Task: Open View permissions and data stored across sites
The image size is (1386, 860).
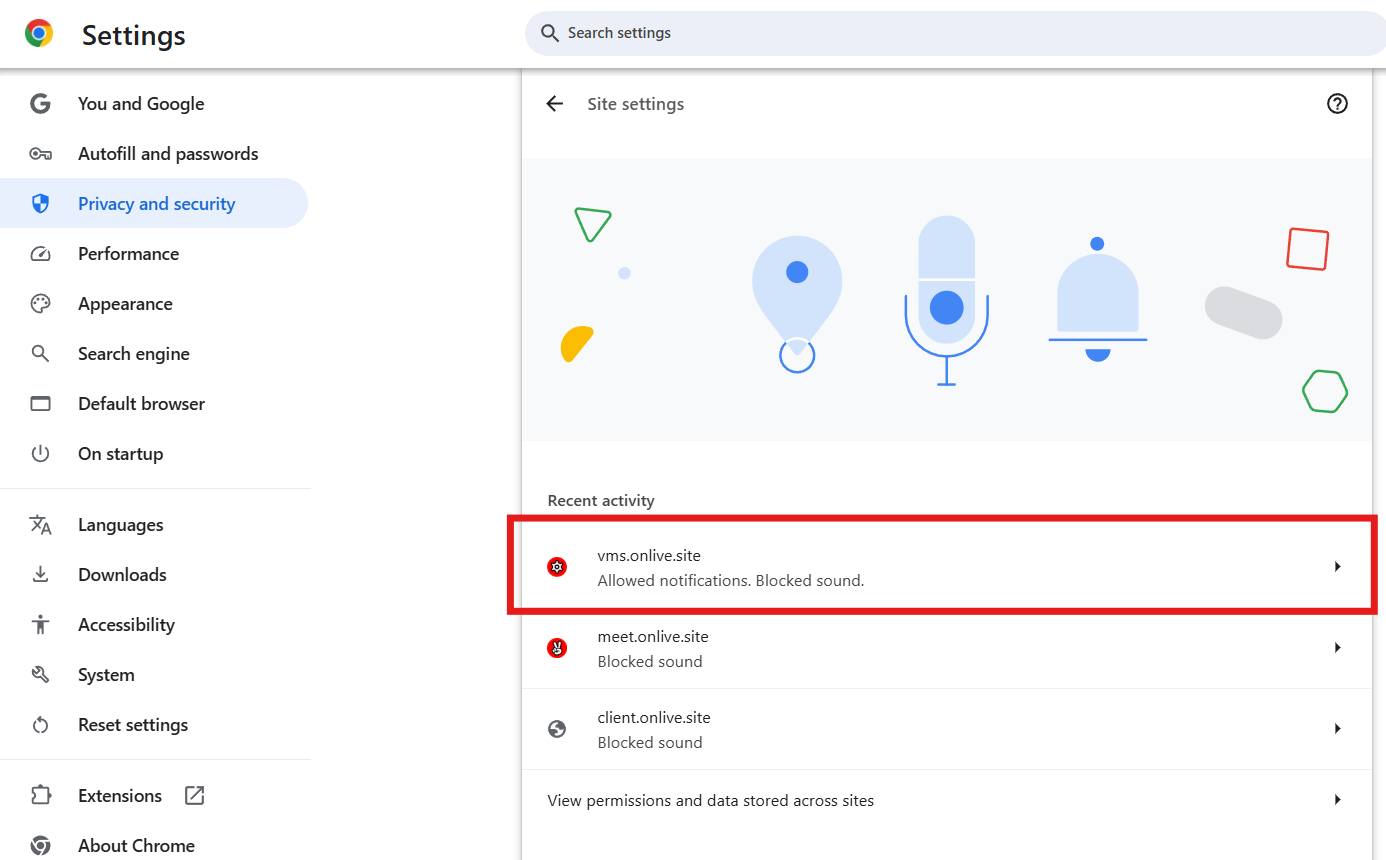Action: 711,801
